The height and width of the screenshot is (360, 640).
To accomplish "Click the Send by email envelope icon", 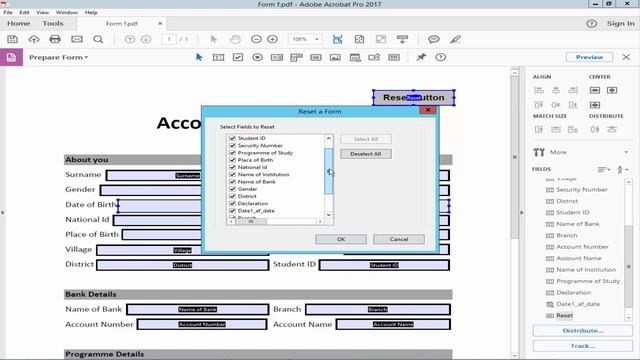I will coord(77,39).
